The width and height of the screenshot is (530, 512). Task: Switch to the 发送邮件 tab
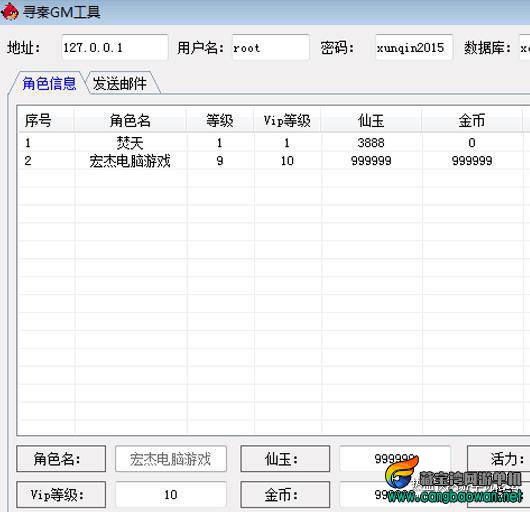[x=120, y=83]
